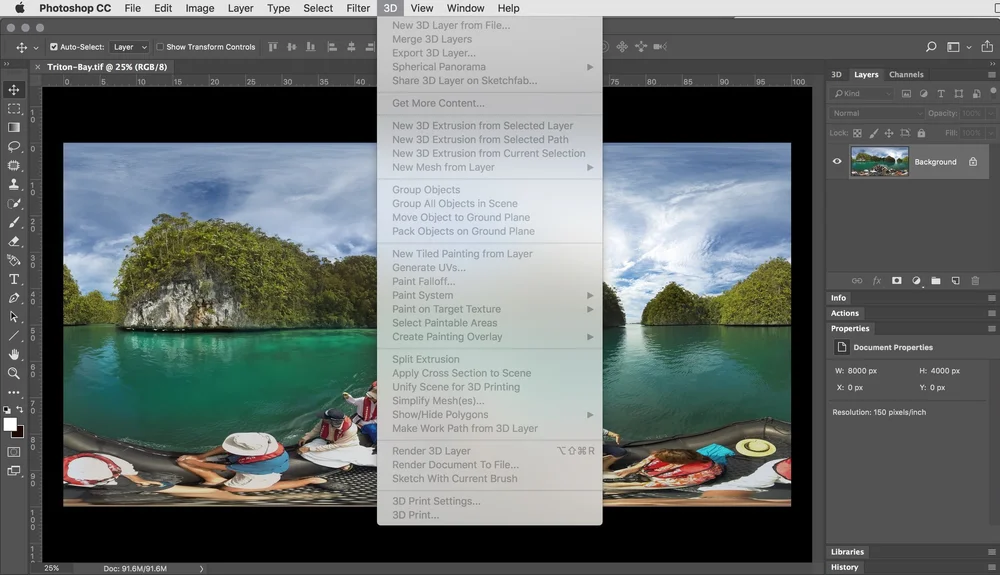Click the Brush tool icon
The image size is (1000, 575).
pos(13,222)
